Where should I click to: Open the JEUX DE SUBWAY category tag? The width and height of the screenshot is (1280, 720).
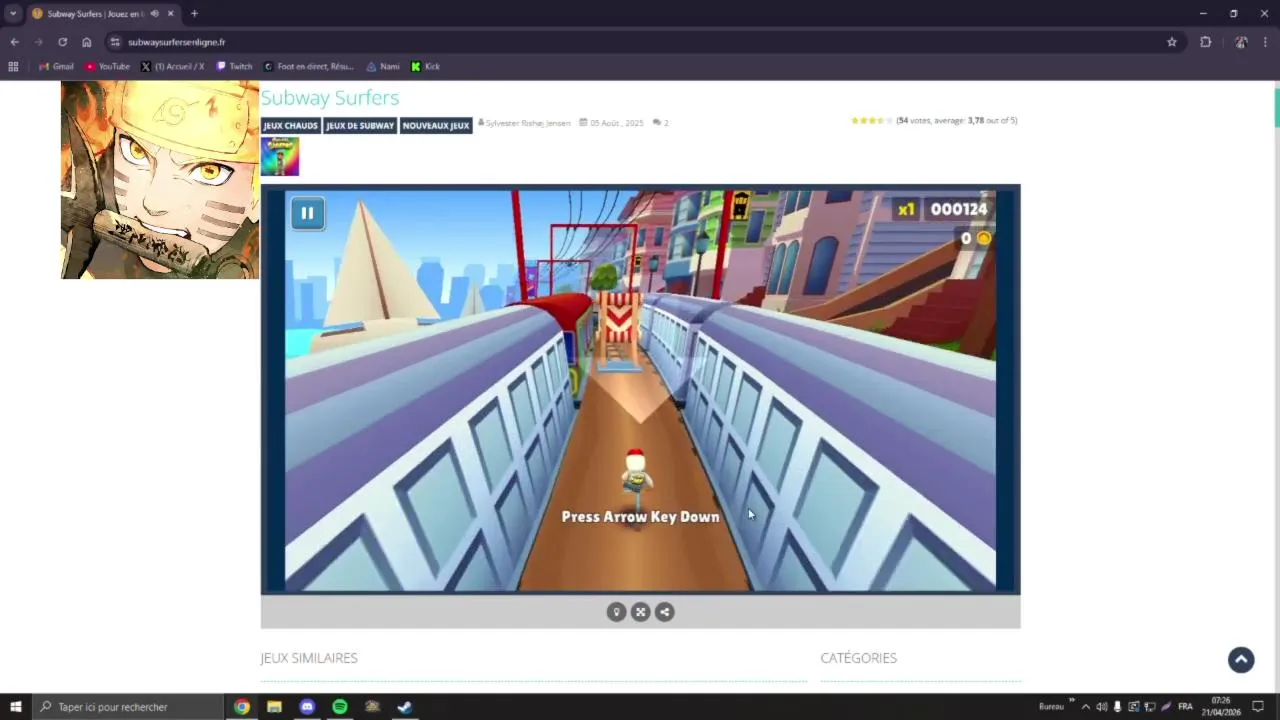point(360,126)
